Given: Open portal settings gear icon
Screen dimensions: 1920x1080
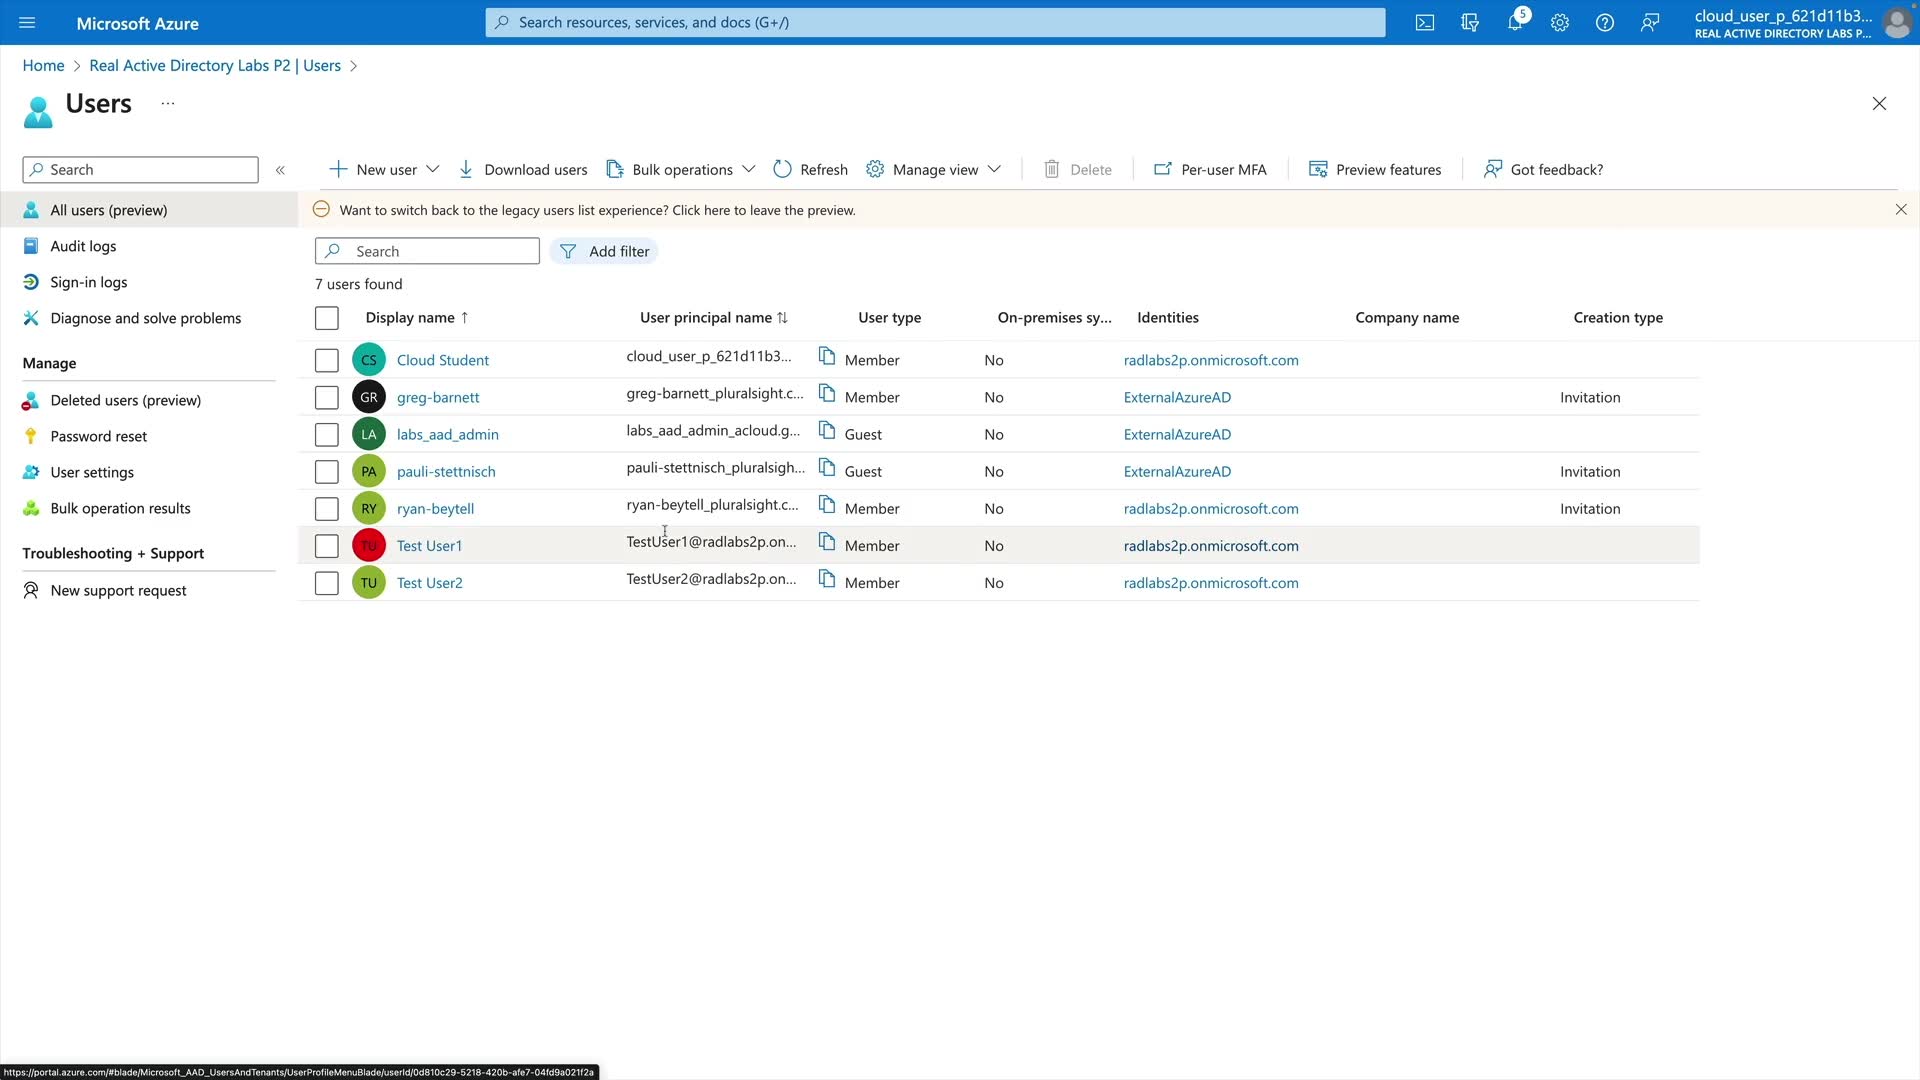Looking at the screenshot, I should (x=1560, y=23).
